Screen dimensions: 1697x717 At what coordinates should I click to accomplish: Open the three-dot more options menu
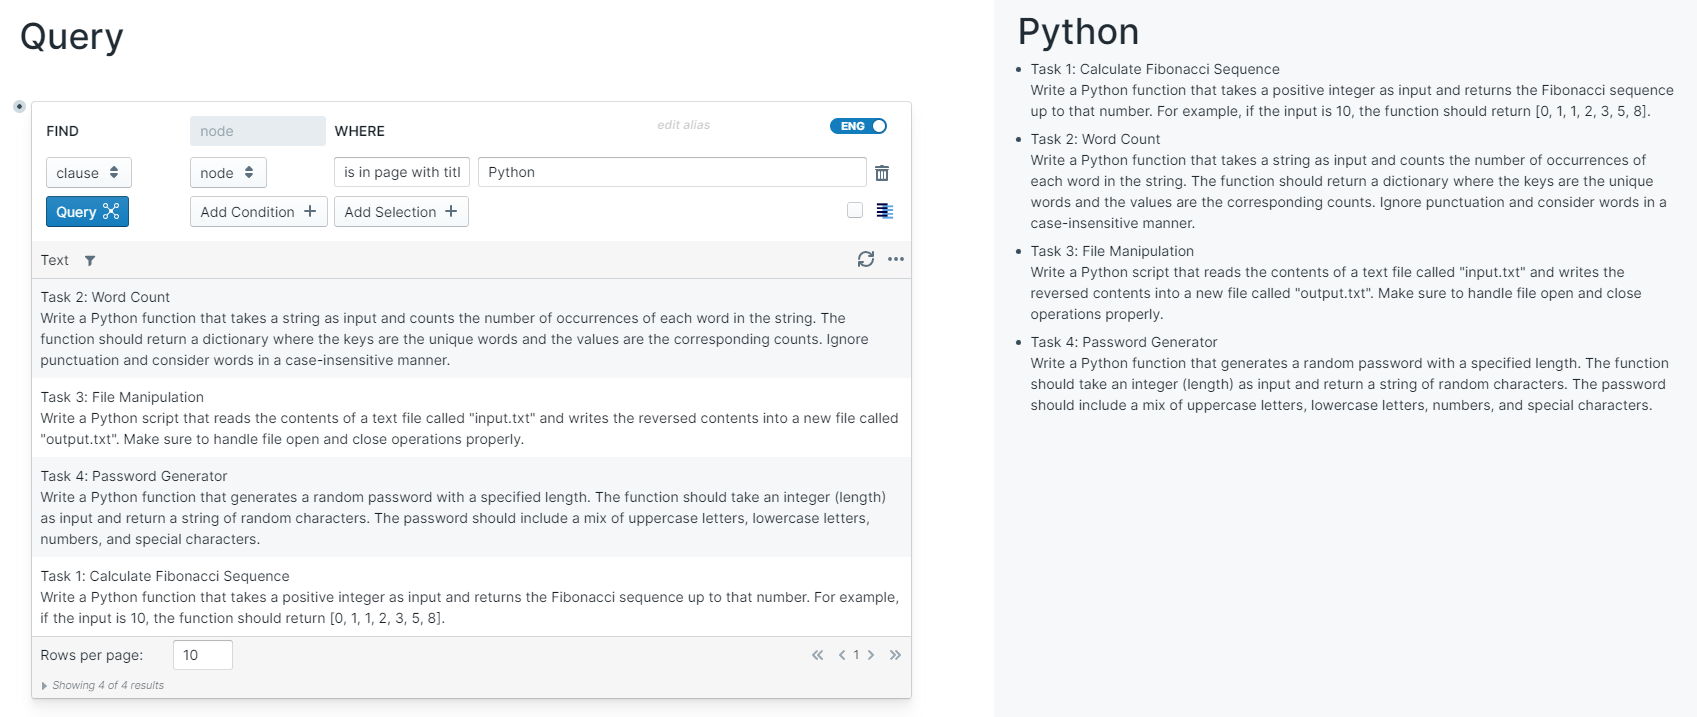(896, 259)
